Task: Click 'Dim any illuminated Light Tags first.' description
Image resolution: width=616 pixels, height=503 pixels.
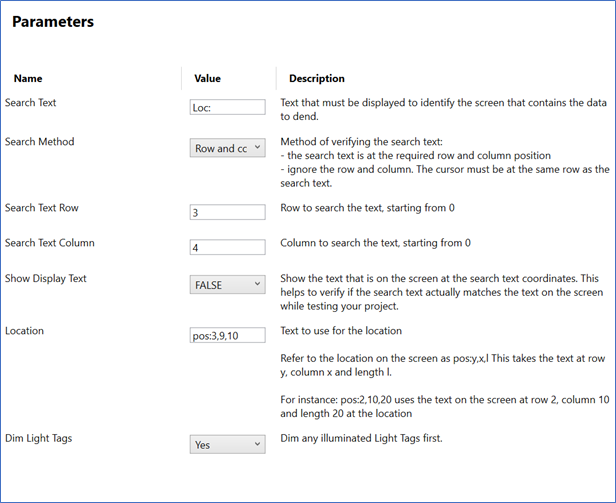Action: click(x=361, y=438)
